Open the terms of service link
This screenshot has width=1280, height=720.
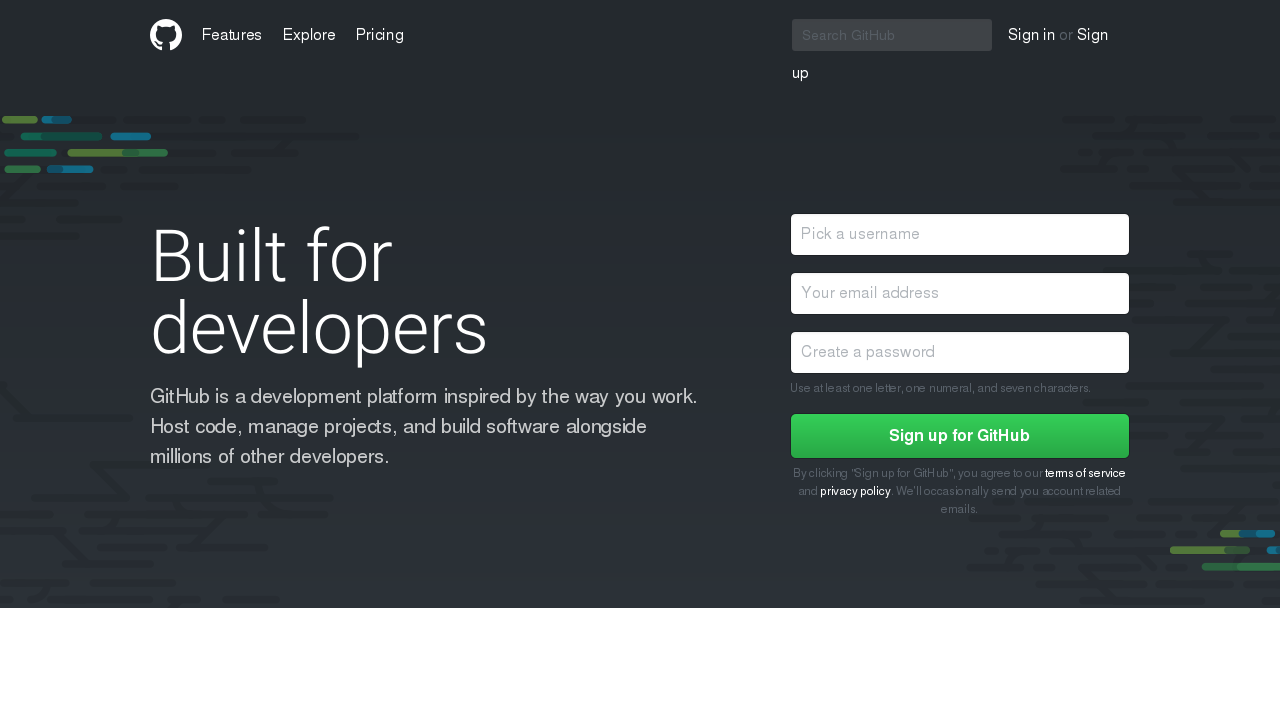pyautogui.click(x=1085, y=473)
